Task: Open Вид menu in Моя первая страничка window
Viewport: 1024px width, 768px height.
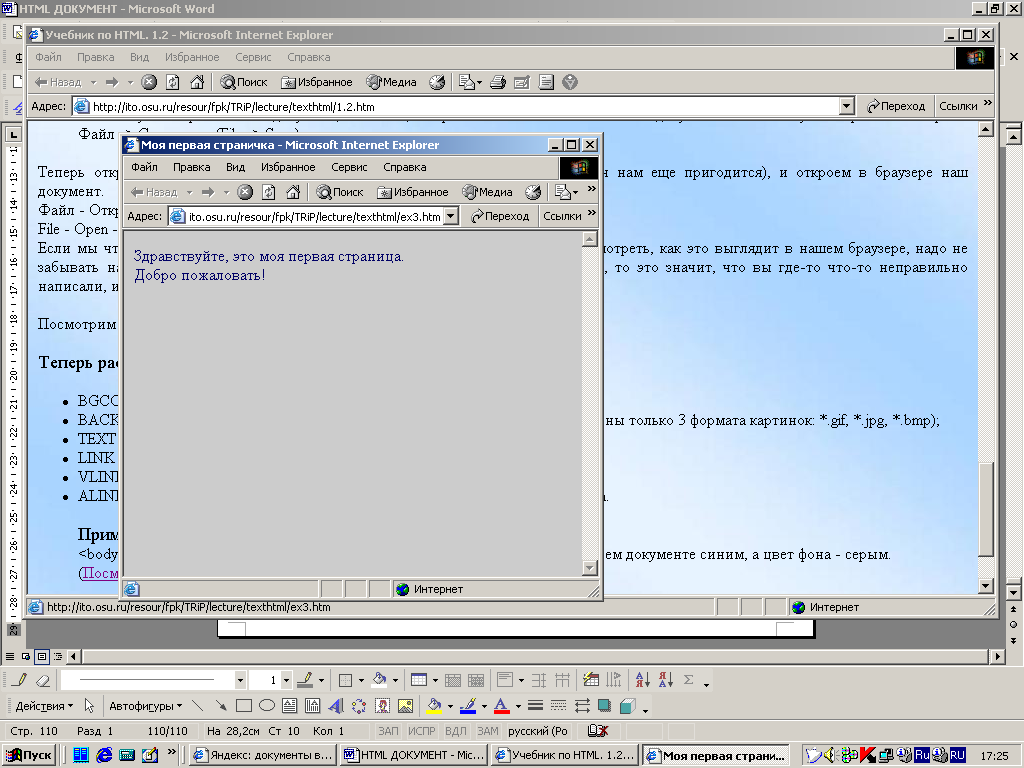Action: coord(235,167)
